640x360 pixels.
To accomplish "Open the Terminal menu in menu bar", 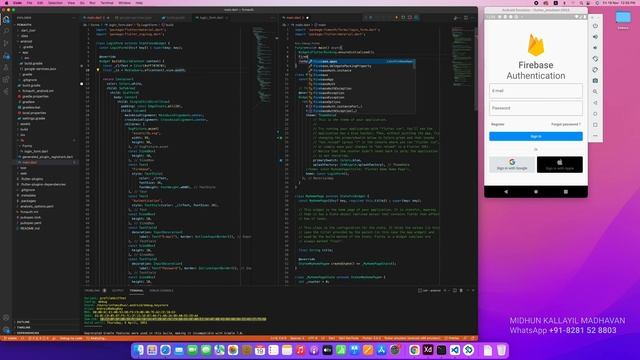I will tap(107, 3).
